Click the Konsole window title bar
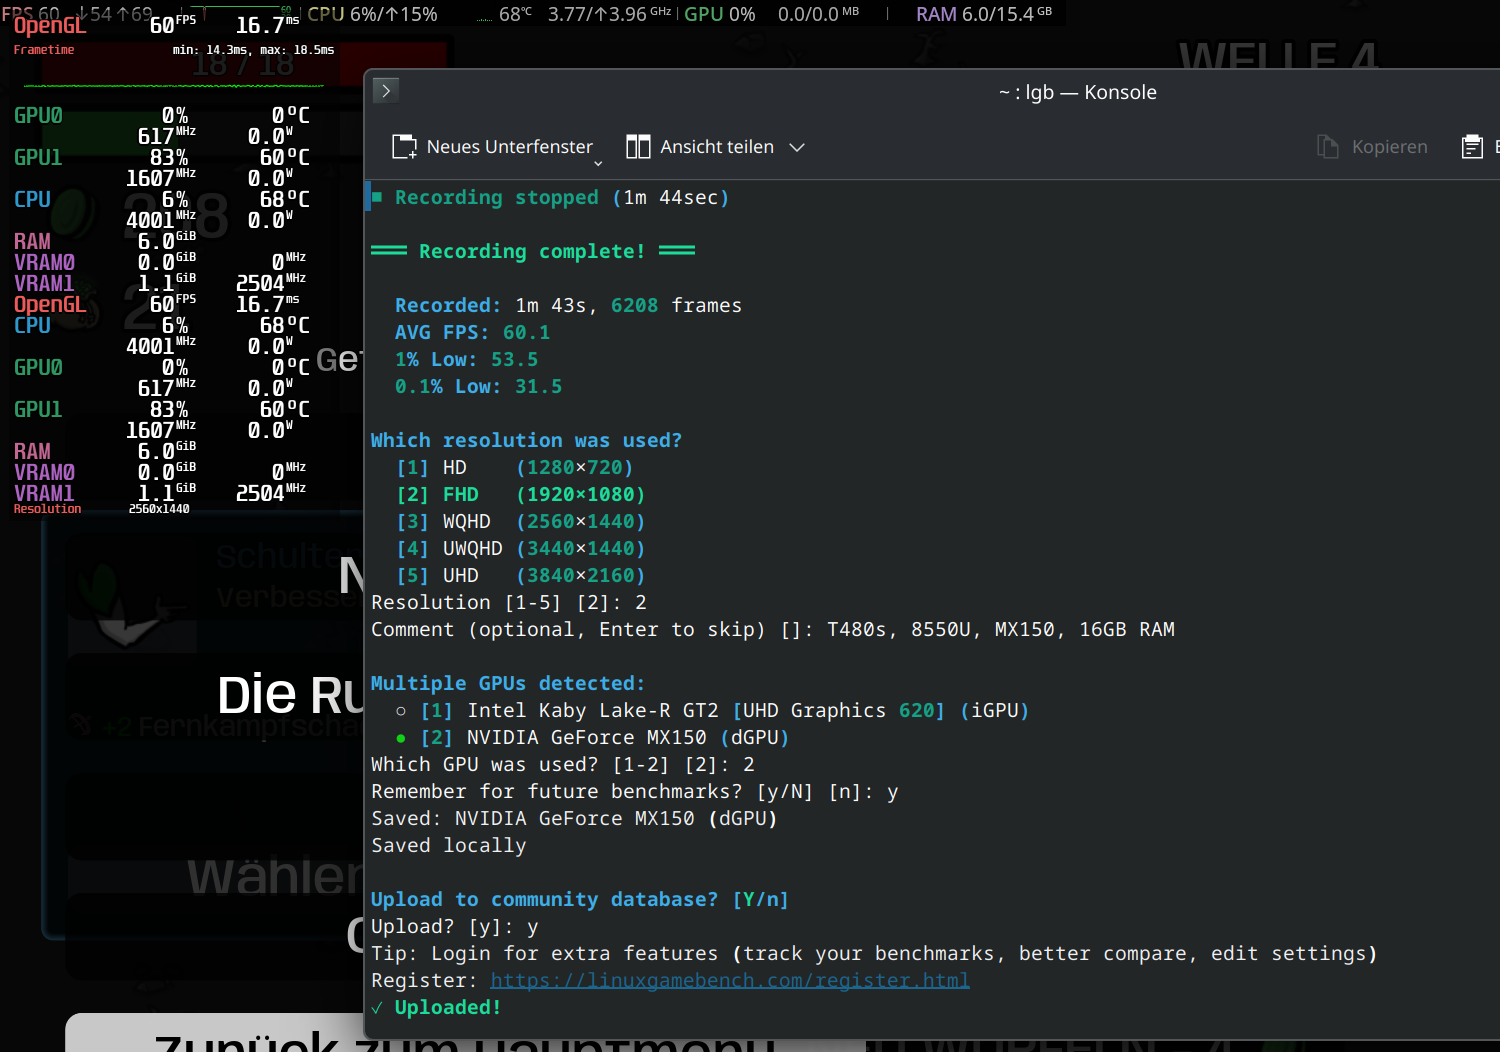Viewport: 1500px width, 1052px height. pos(1077,92)
